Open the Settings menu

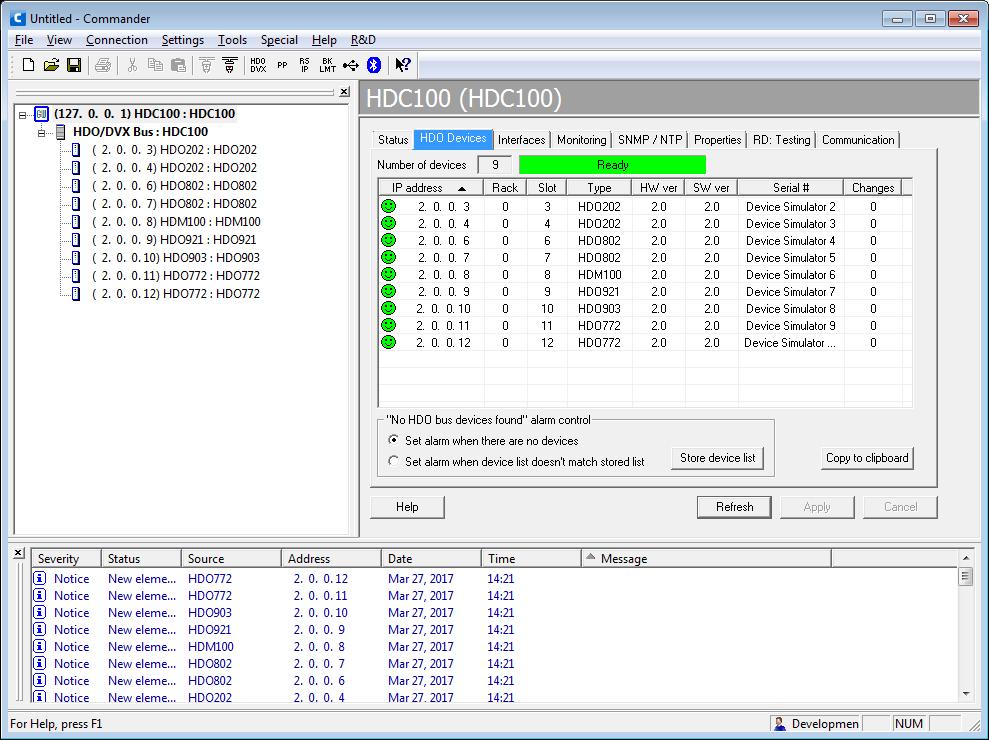click(x=182, y=40)
